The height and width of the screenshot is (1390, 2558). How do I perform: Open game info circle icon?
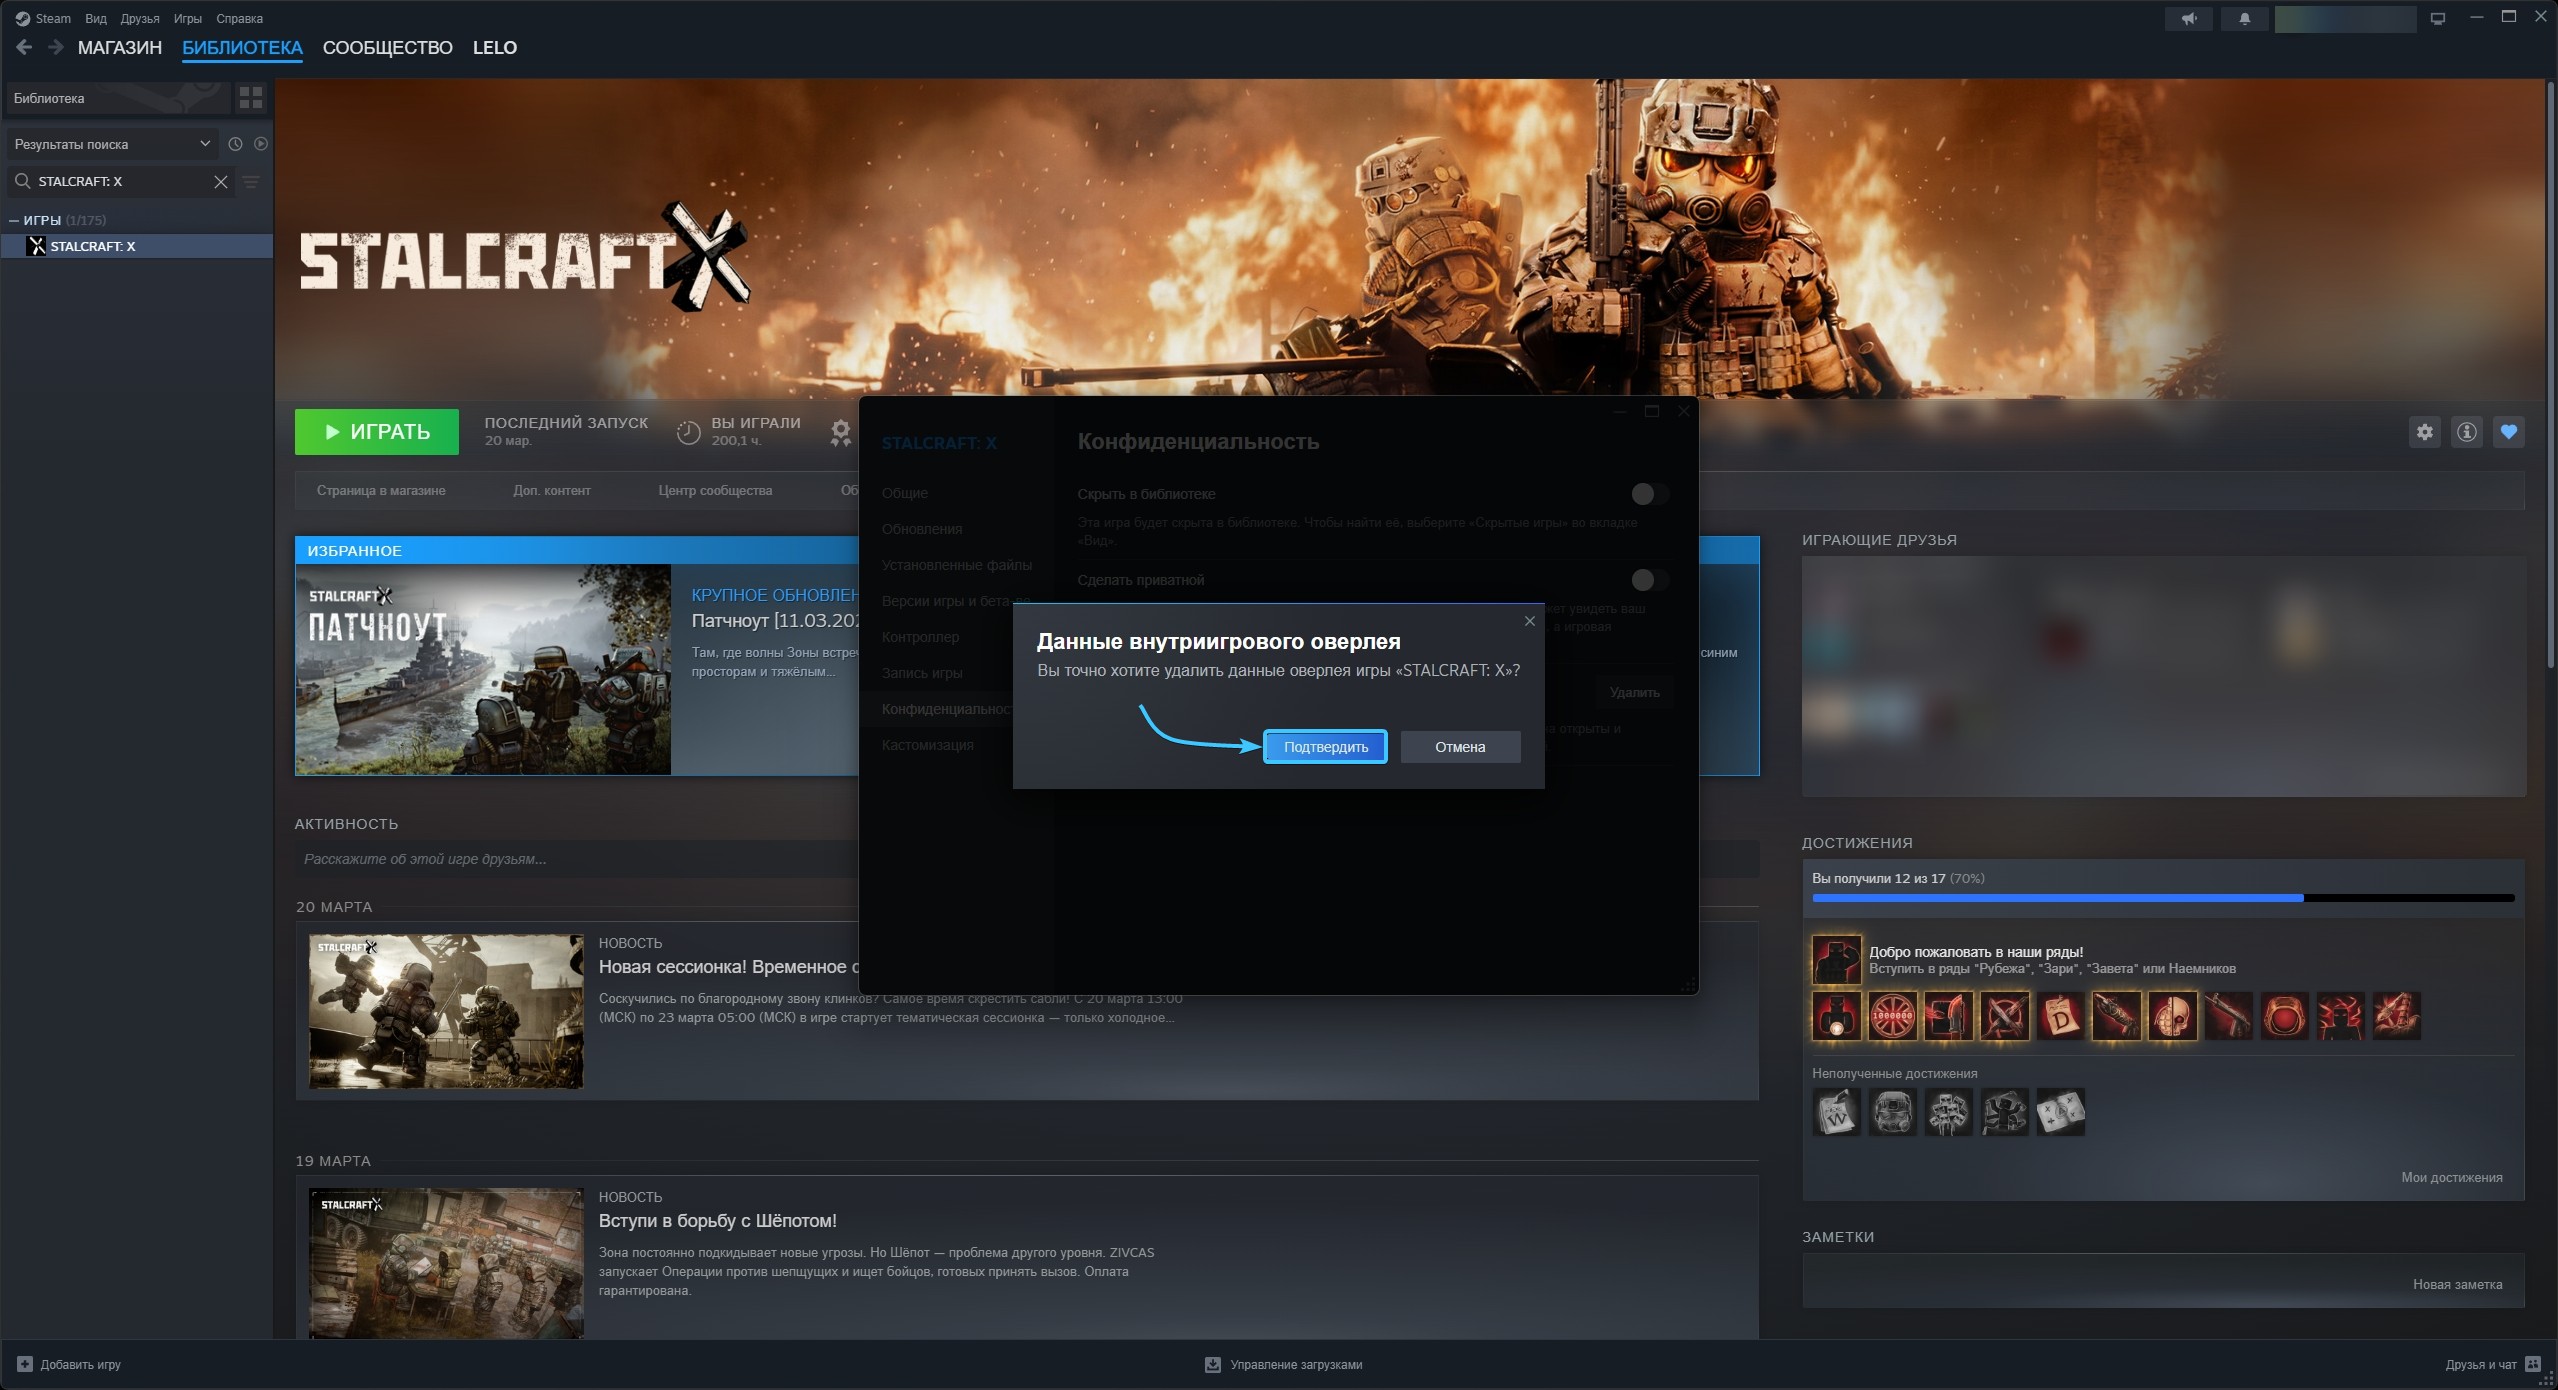tap(2467, 432)
